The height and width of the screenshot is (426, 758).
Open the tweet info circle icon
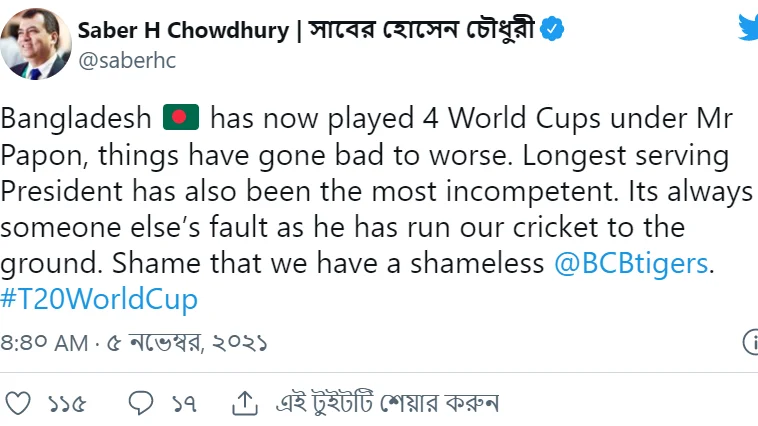click(751, 342)
